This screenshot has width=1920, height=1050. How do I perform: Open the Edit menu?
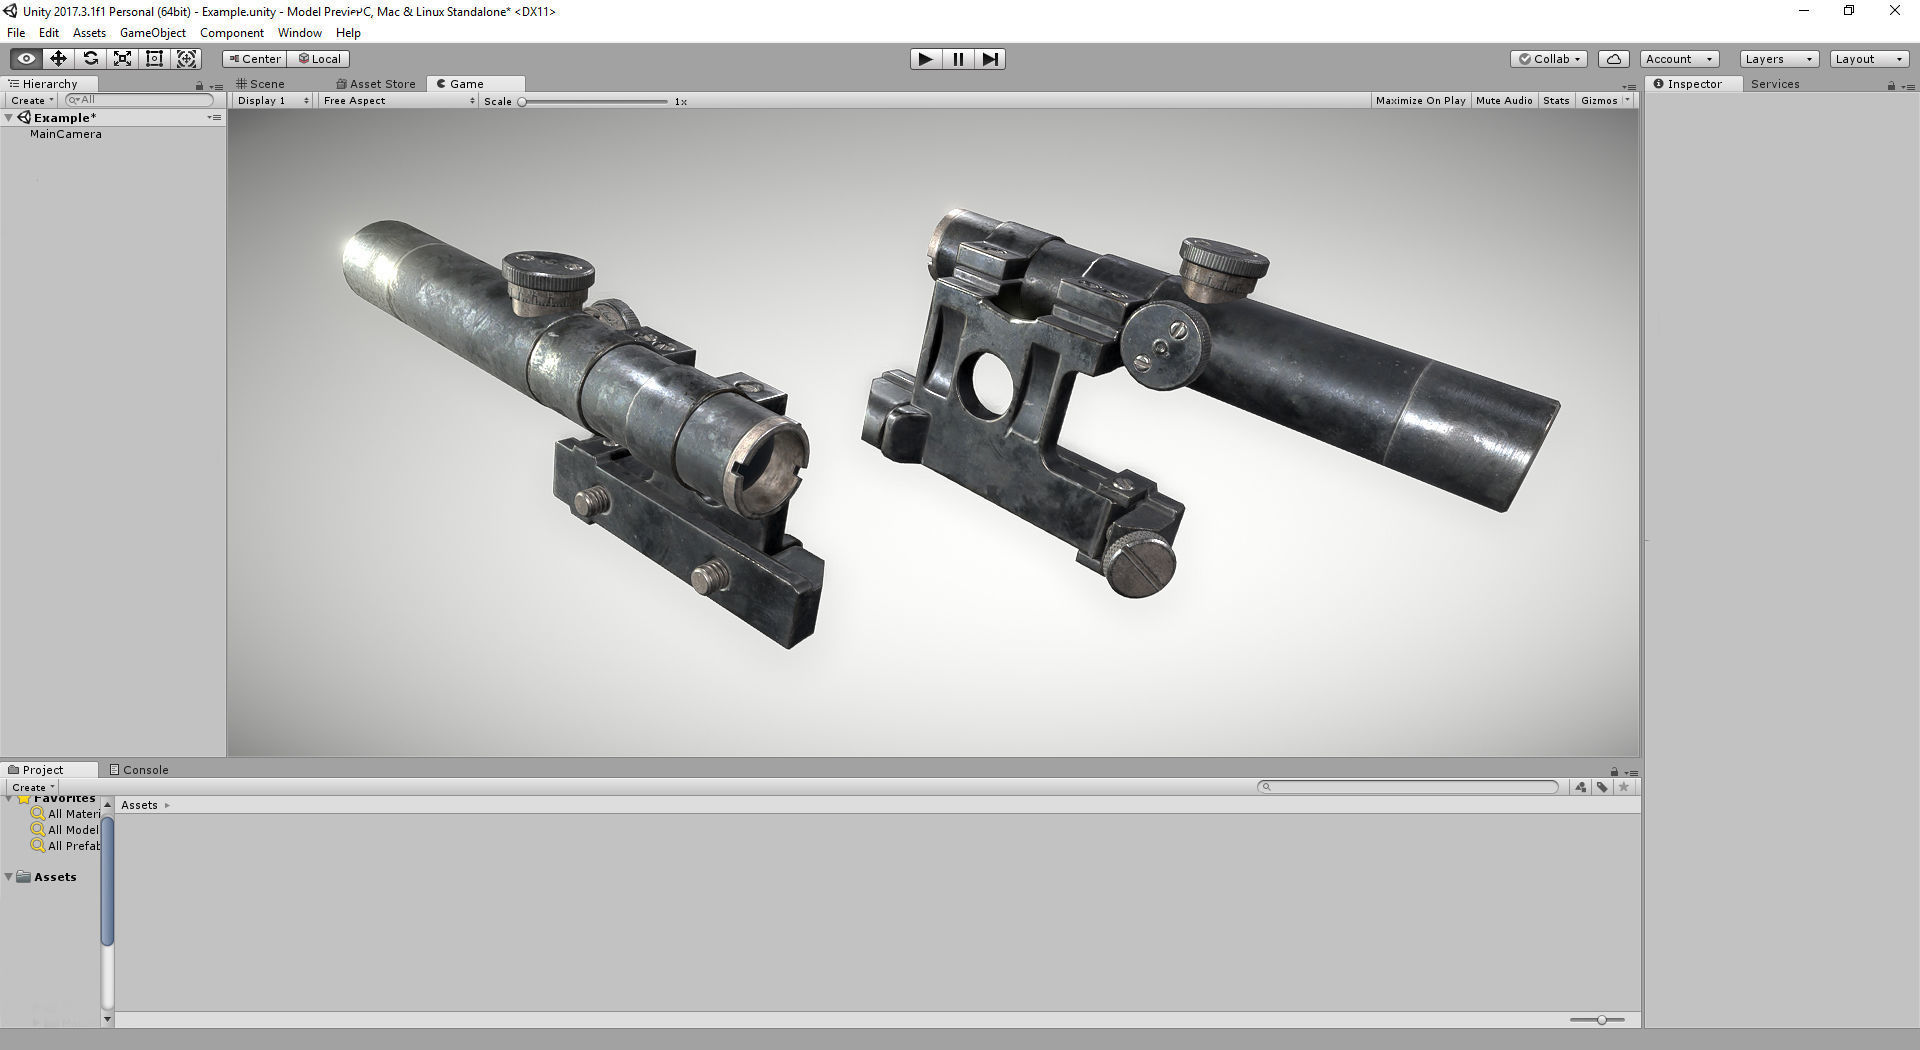pos(49,33)
